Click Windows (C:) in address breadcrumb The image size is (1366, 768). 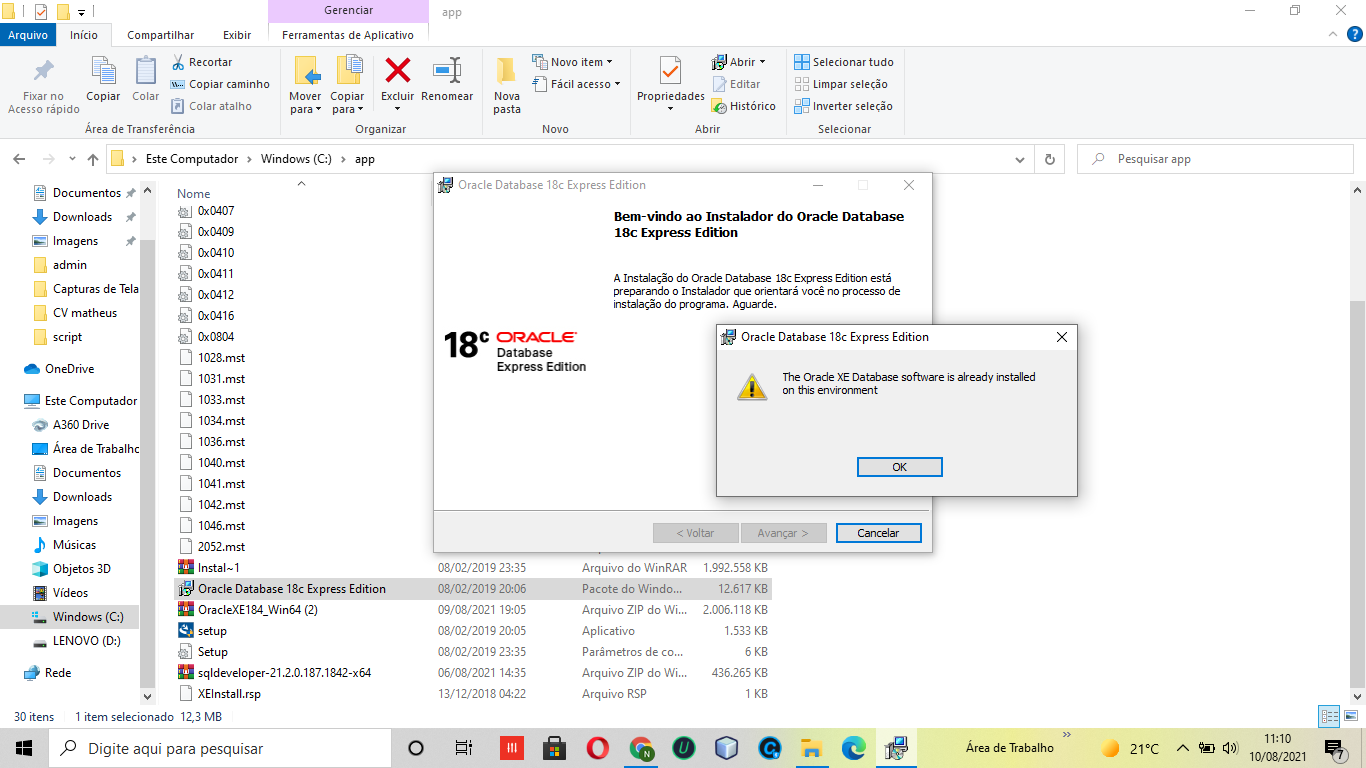[x=296, y=159]
